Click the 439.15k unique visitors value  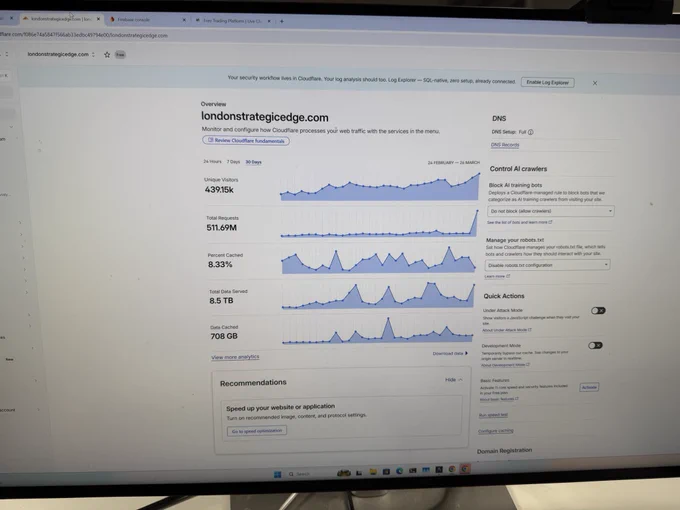219,190
